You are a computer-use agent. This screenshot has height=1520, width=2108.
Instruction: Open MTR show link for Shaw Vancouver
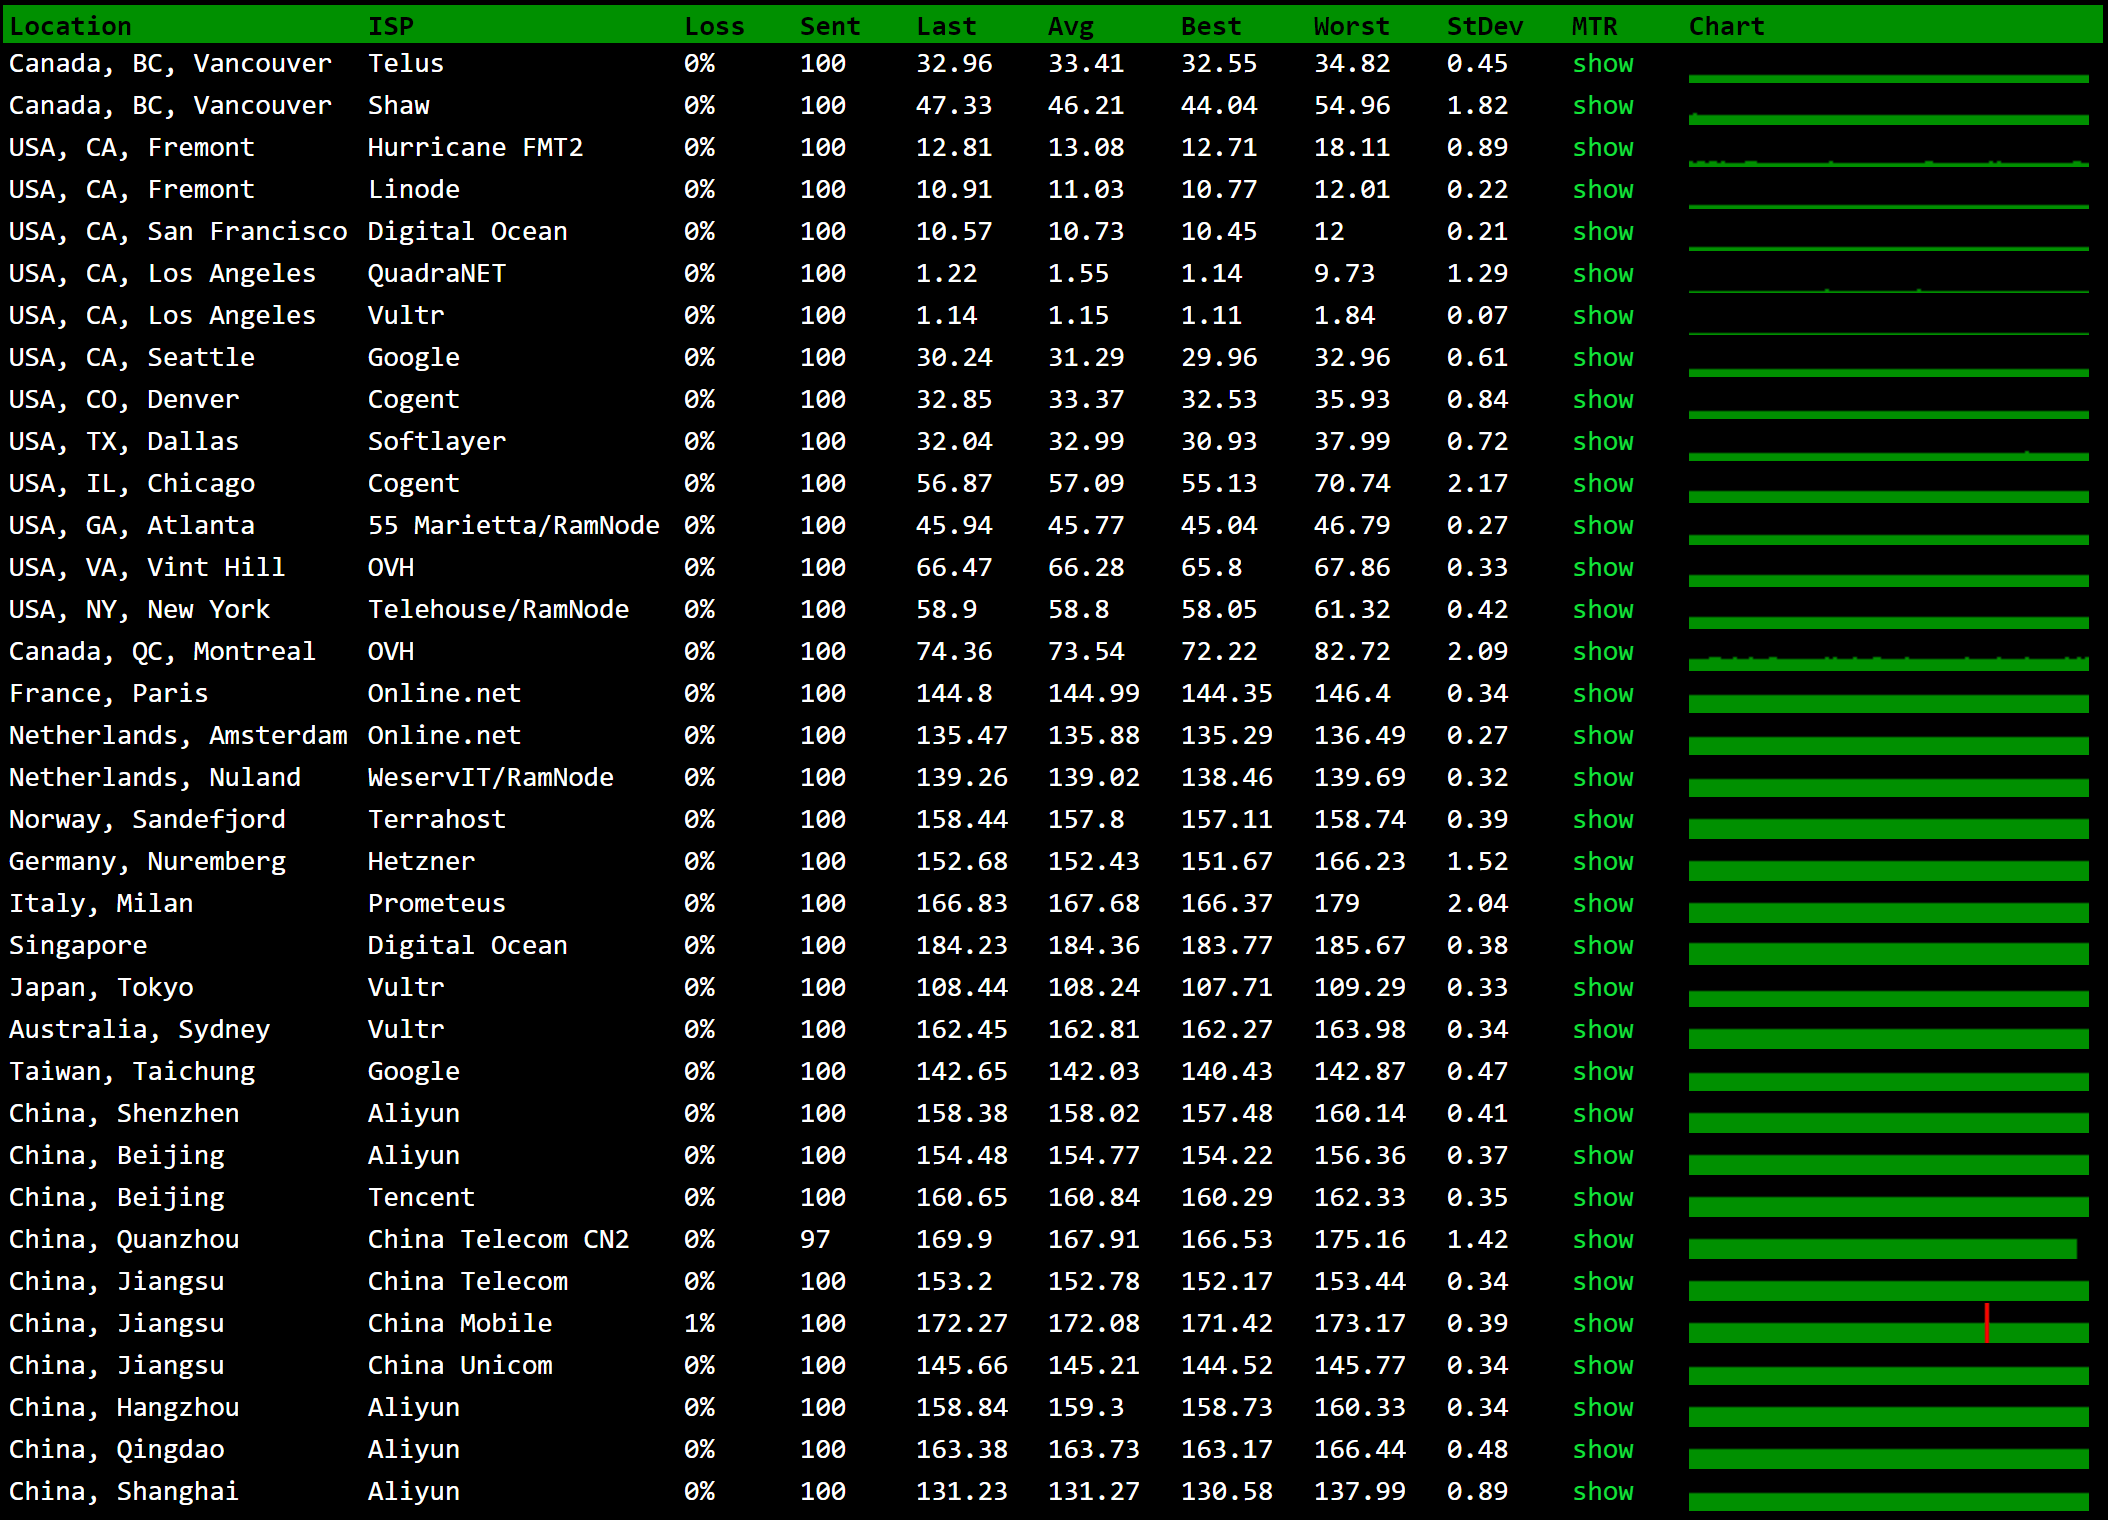[1603, 106]
